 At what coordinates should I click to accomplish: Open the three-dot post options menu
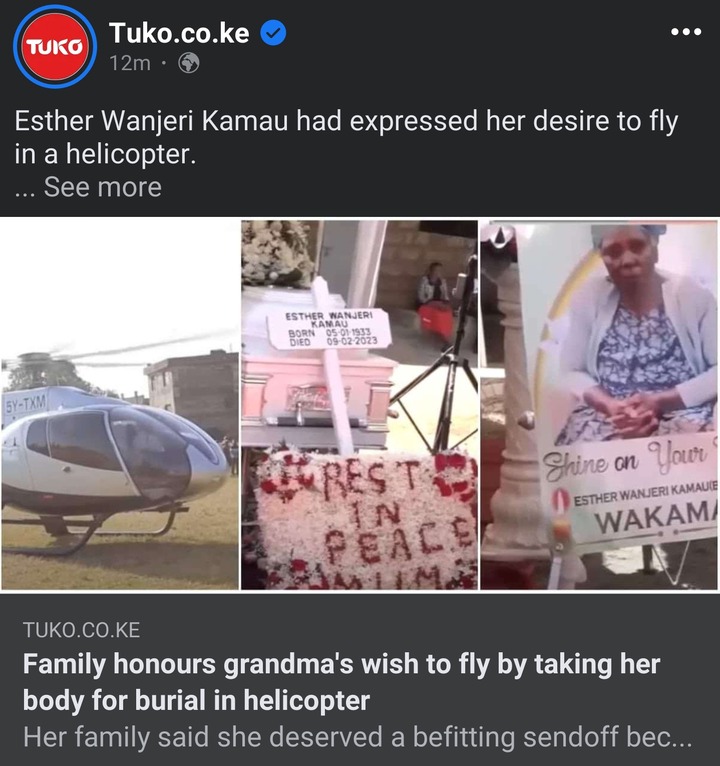(686, 32)
